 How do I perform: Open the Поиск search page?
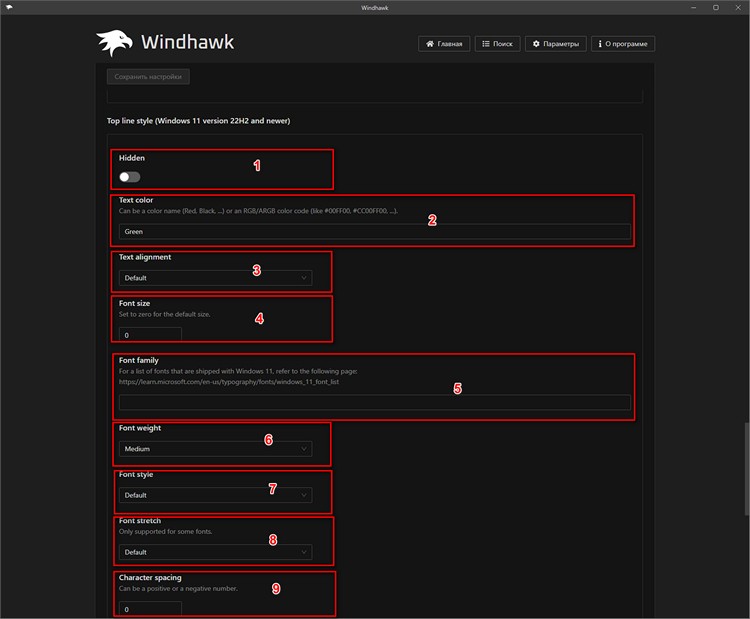497,44
